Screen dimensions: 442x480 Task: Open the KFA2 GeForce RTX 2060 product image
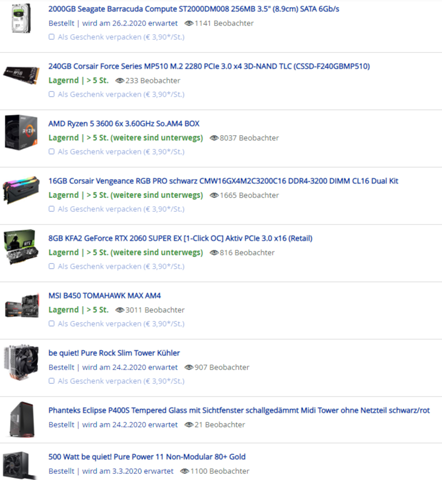tap(21, 246)
